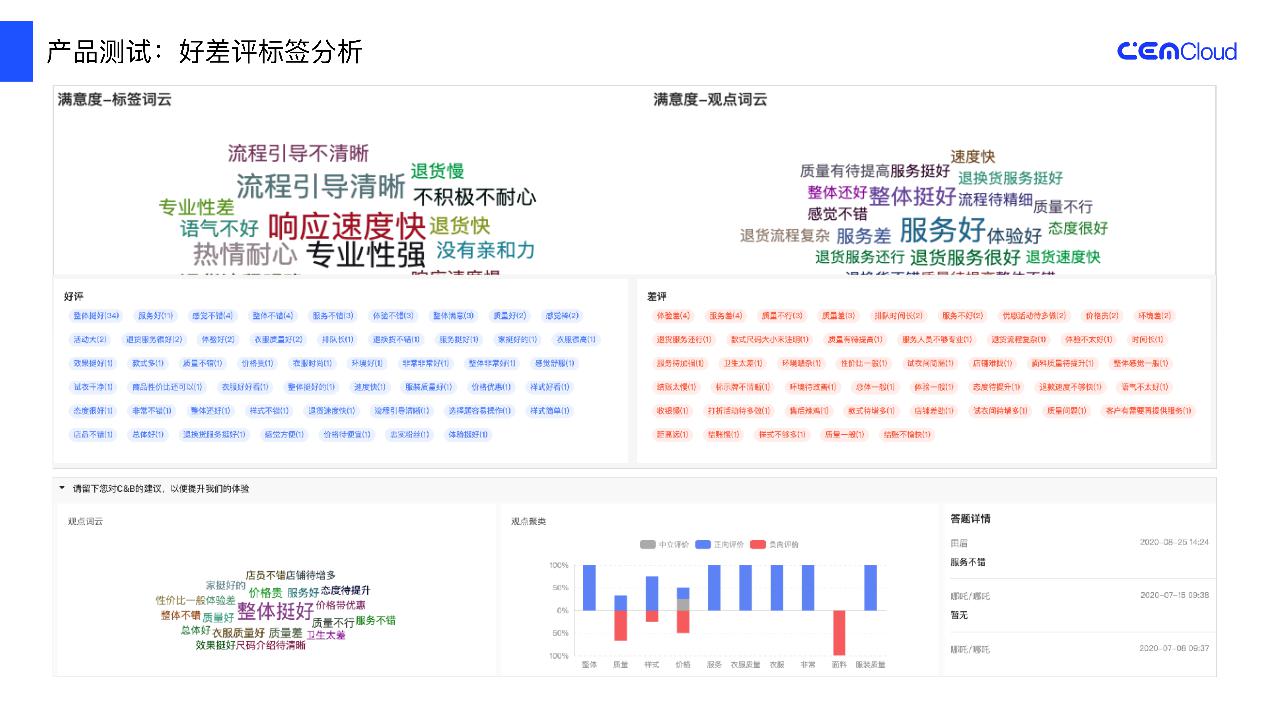Select the 质量不行(3) negative tag

781,316
